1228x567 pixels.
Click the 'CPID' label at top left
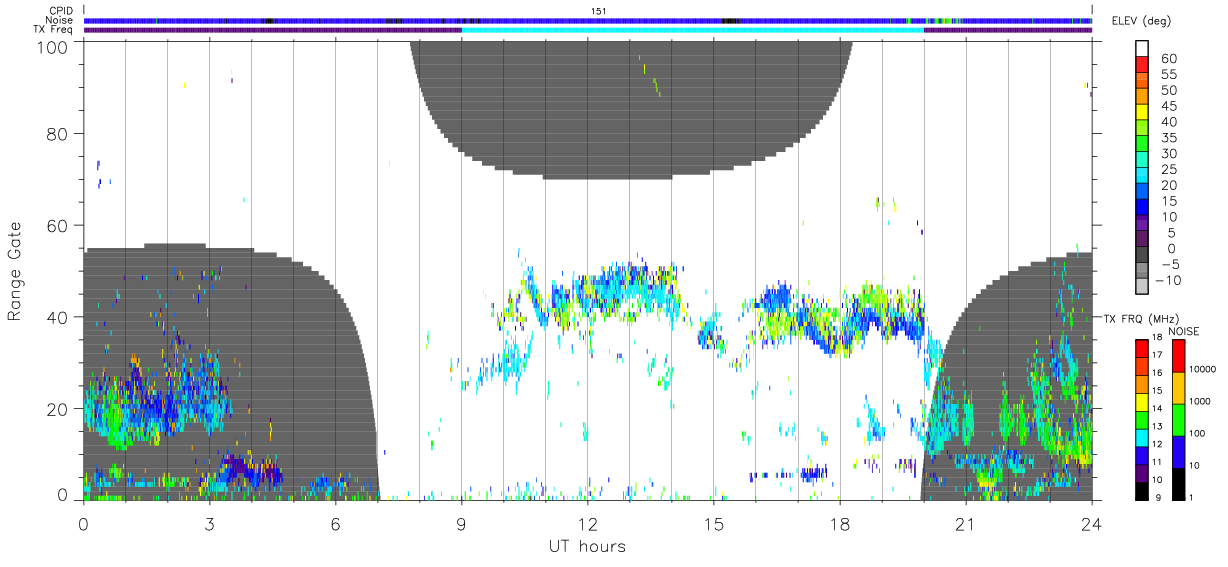click(62, 10)
